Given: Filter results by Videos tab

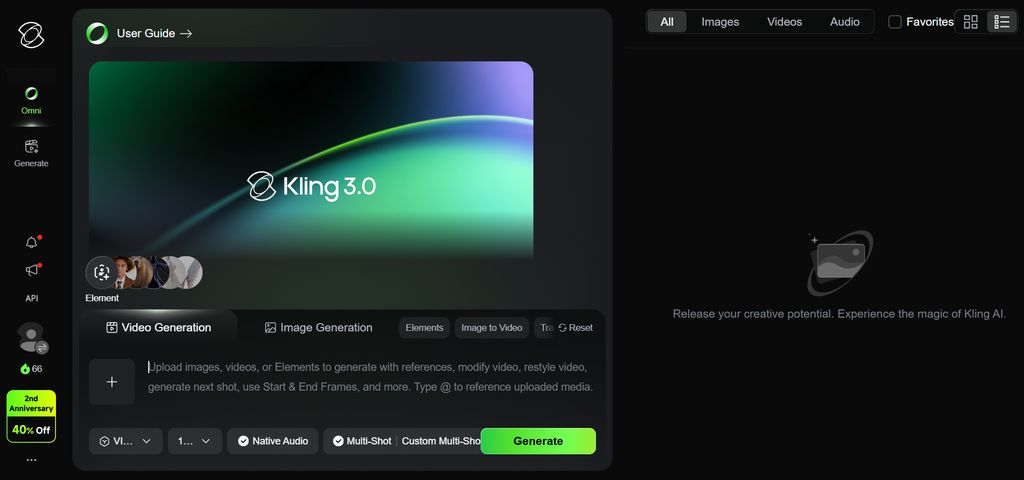Looking at the screenshot, I should tap(784, 22).
